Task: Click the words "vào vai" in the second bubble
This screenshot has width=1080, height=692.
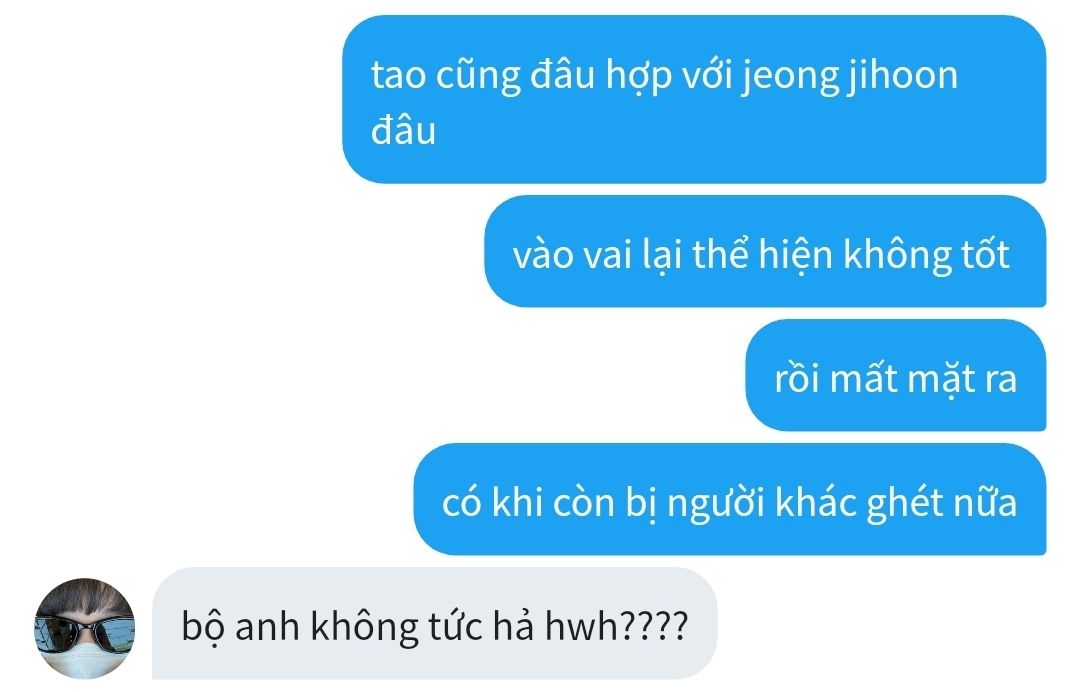Action: (x=573, y=255)
